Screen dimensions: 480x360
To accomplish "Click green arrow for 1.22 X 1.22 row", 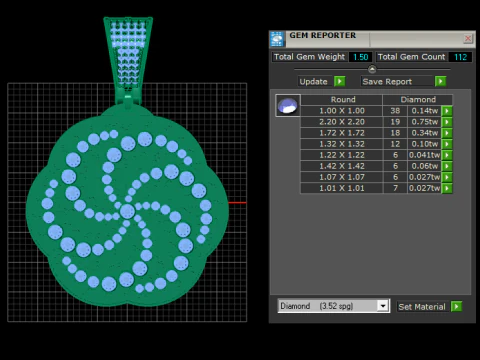I will click(x=447, y=155).
